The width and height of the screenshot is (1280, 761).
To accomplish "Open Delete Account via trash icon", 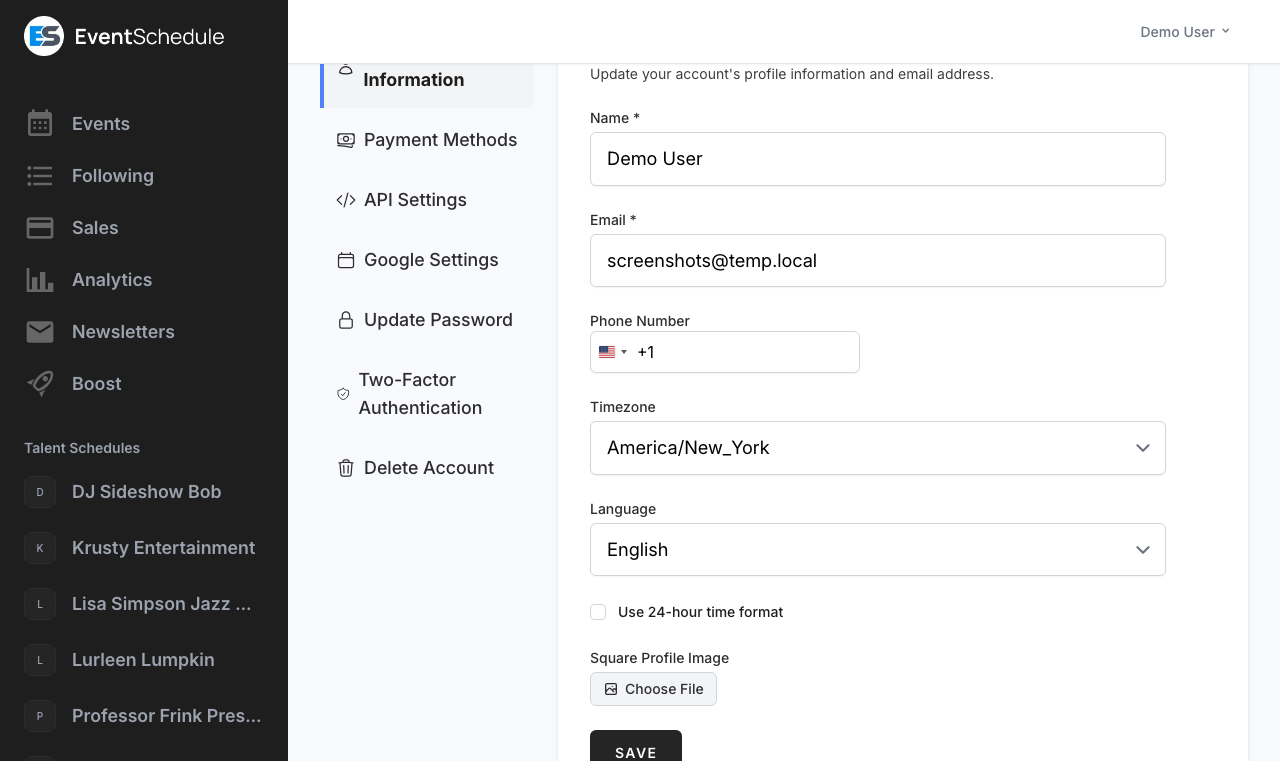I will [x=346, y=468].
